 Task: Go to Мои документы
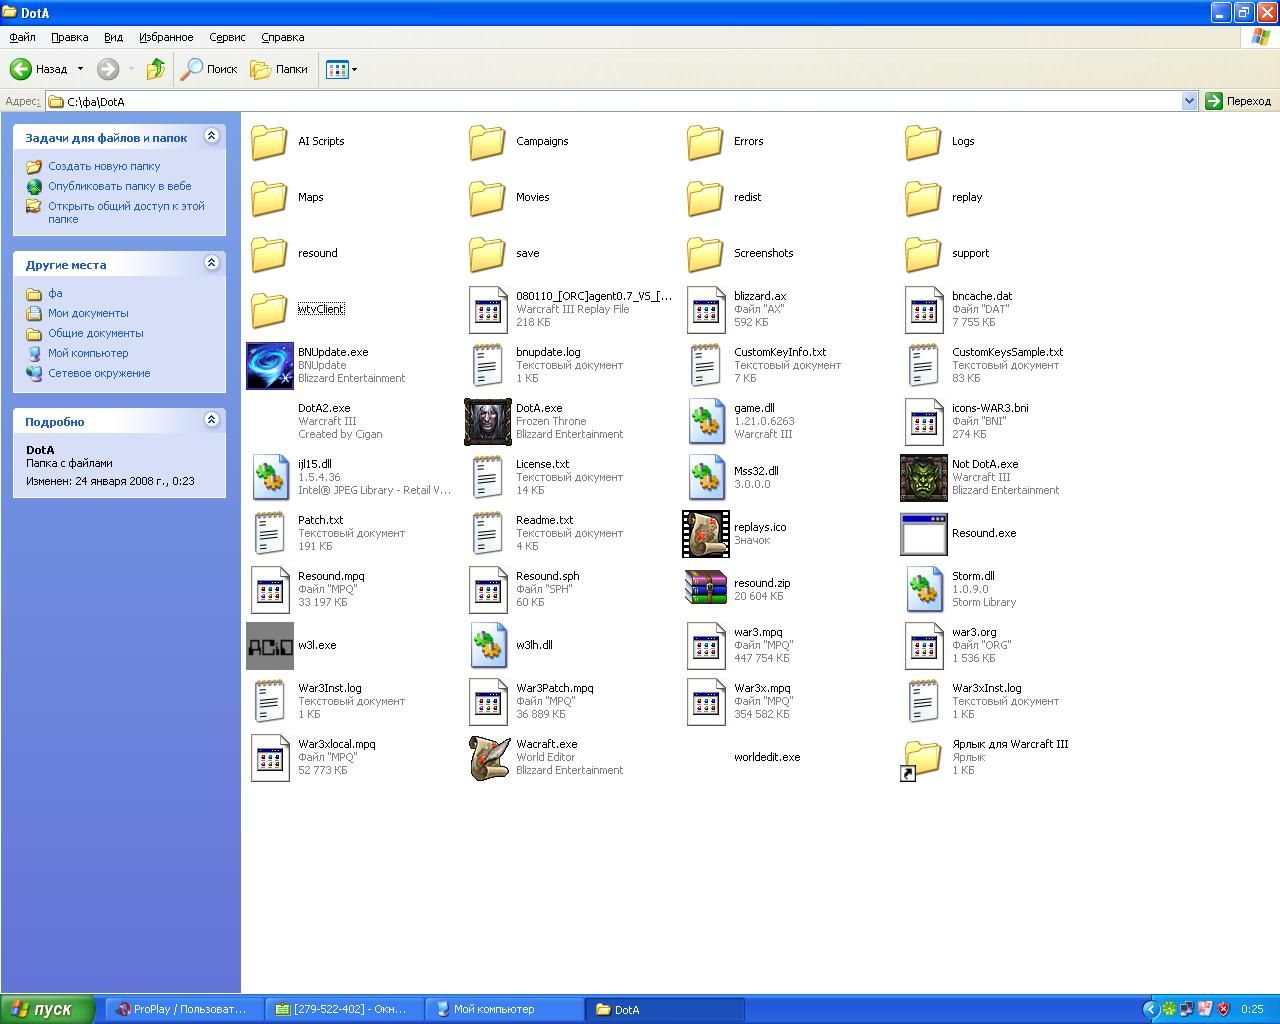(x=88, y=313)
